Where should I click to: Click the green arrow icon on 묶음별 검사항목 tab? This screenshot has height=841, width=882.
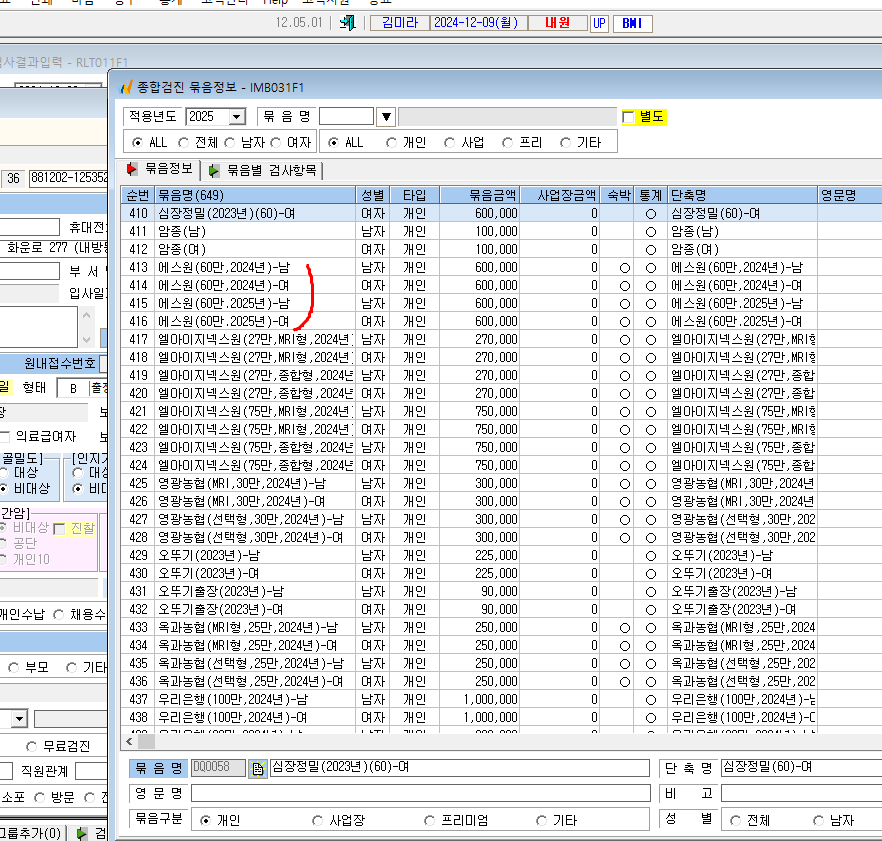(214, 170)
